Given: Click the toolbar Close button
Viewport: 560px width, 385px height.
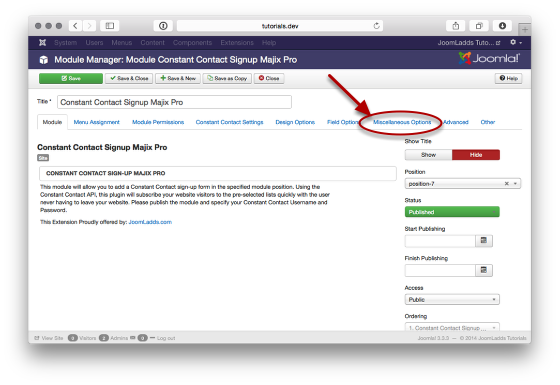Looking at the screenshot, I should [x=269, y=78].
